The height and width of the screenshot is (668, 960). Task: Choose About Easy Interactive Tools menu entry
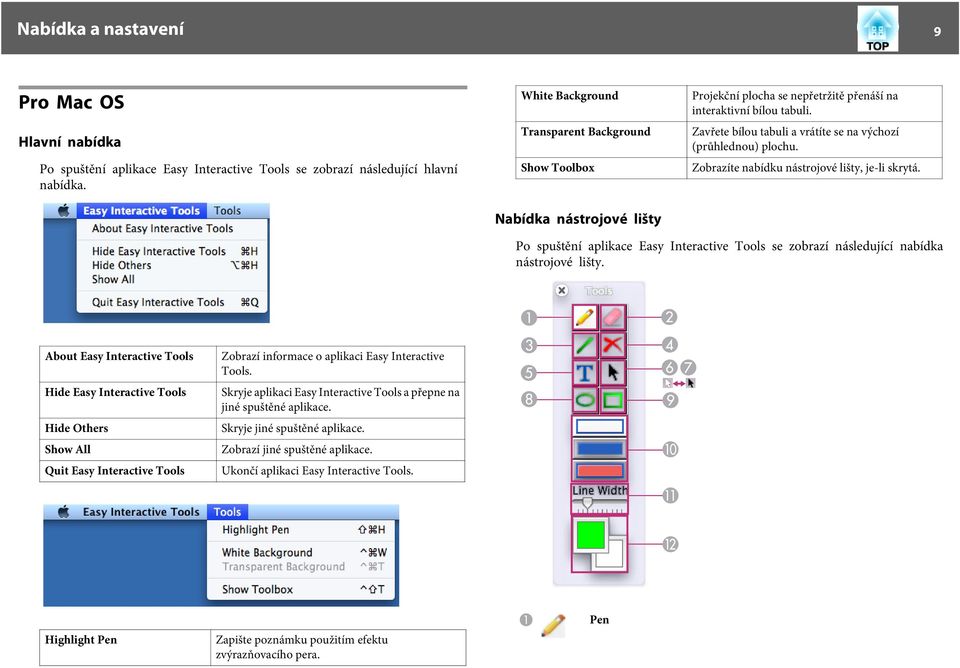[x=162, y=228]
